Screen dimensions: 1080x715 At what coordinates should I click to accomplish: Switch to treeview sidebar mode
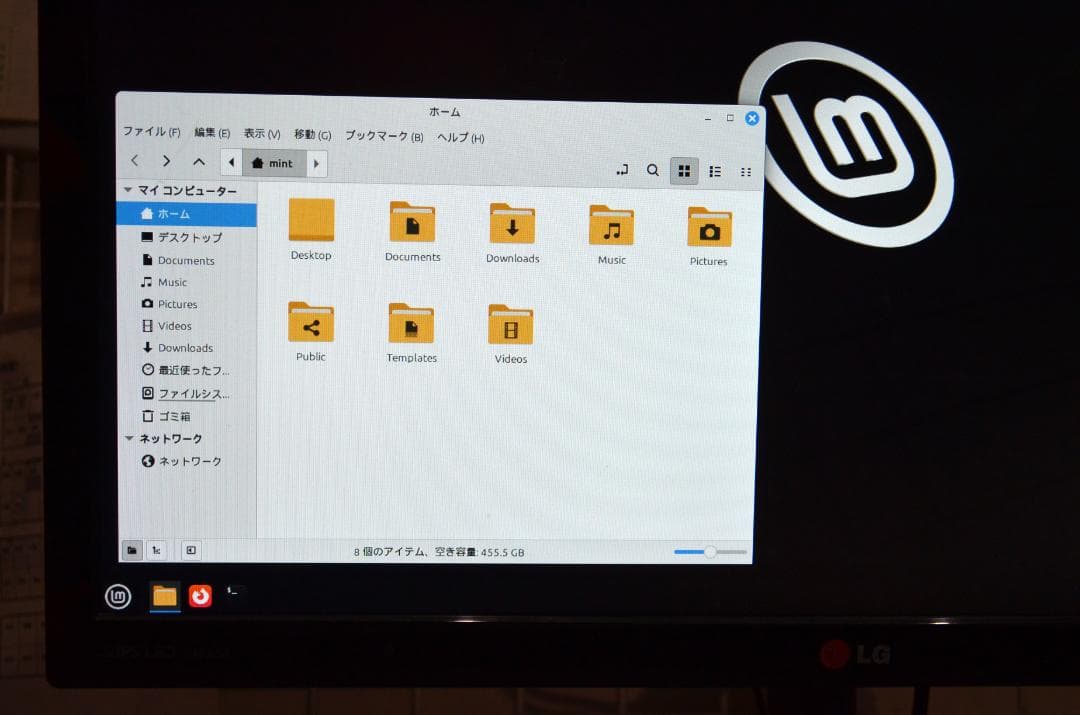pyautogui.click(x=156, y=550)
